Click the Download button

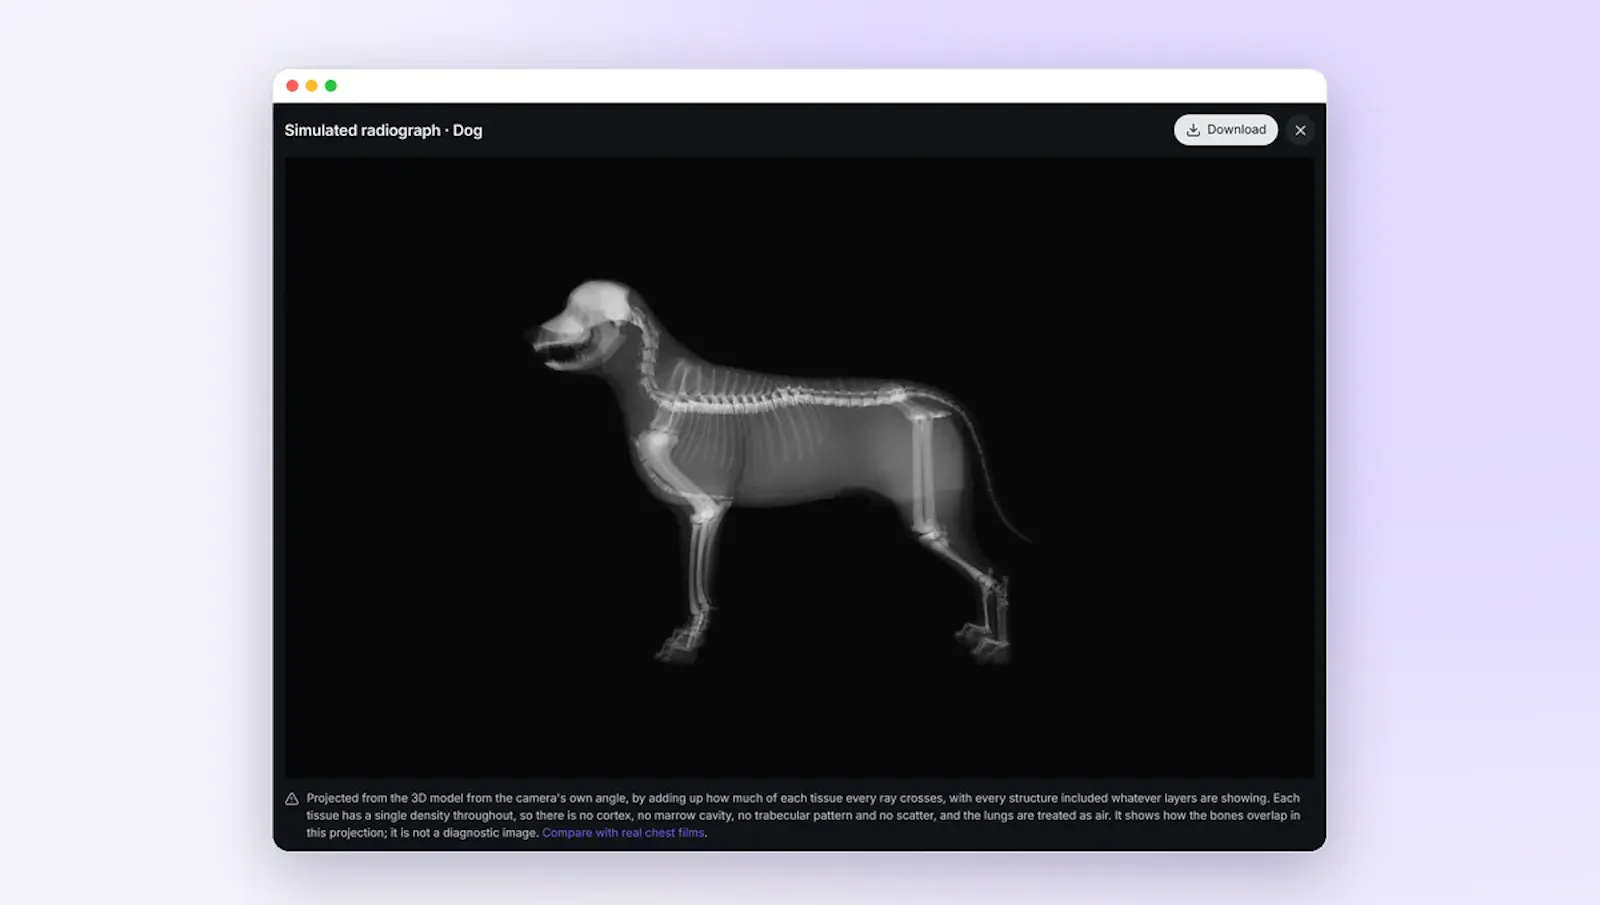click(1225, 130)
